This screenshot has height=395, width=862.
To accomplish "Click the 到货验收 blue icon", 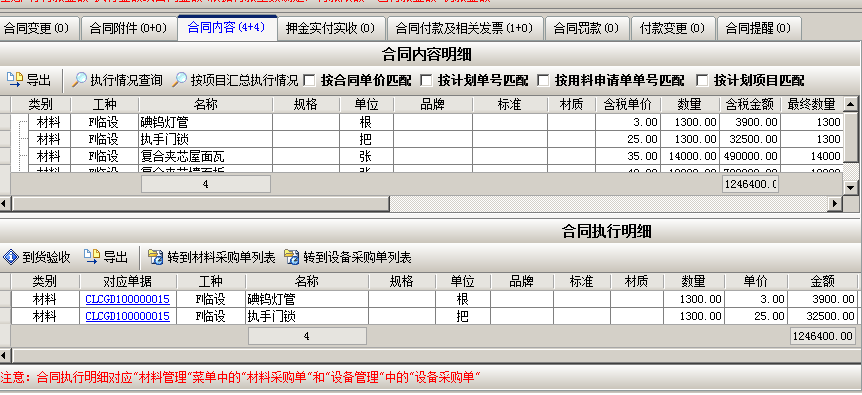I will (x=10, y=257).
